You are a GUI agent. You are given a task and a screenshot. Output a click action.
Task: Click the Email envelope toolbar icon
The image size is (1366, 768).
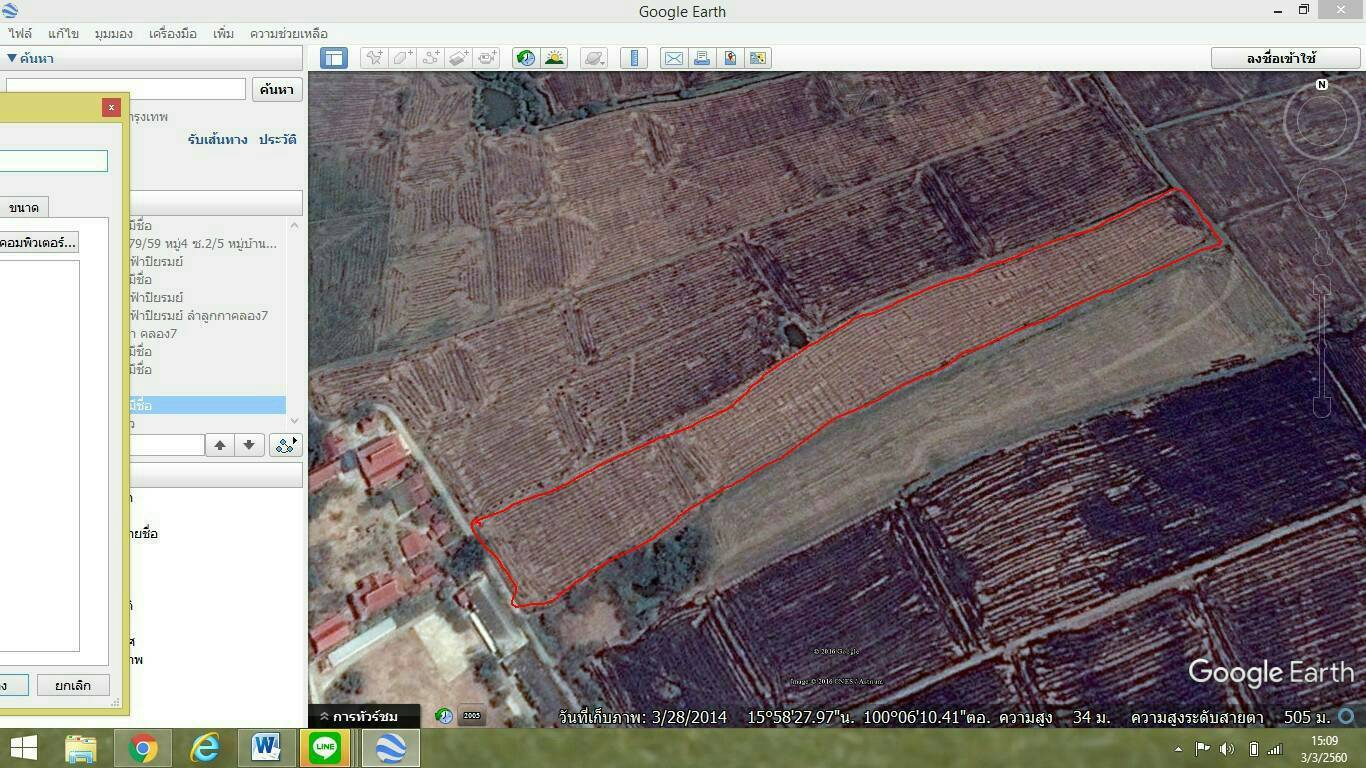[x=674, y=58]
